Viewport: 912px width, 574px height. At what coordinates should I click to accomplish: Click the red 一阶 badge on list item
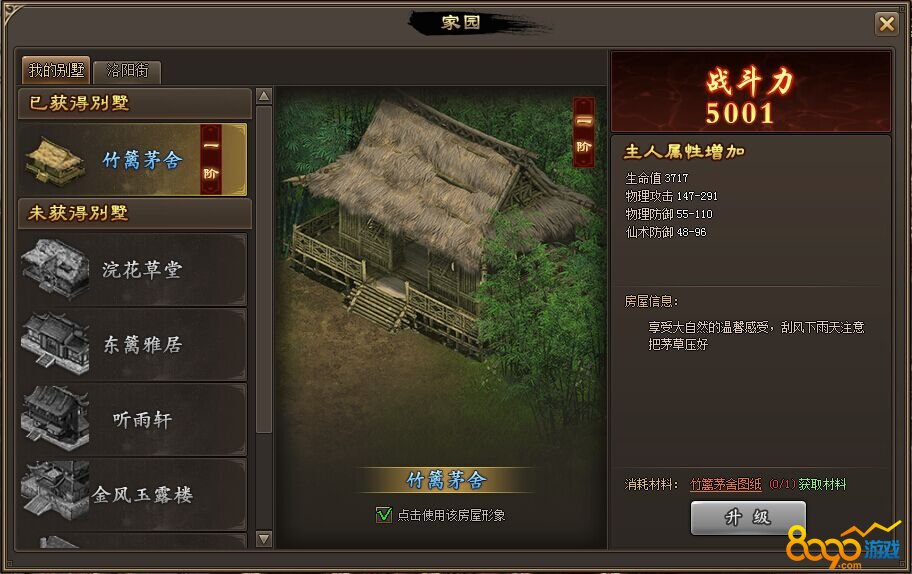click(211, 159)
